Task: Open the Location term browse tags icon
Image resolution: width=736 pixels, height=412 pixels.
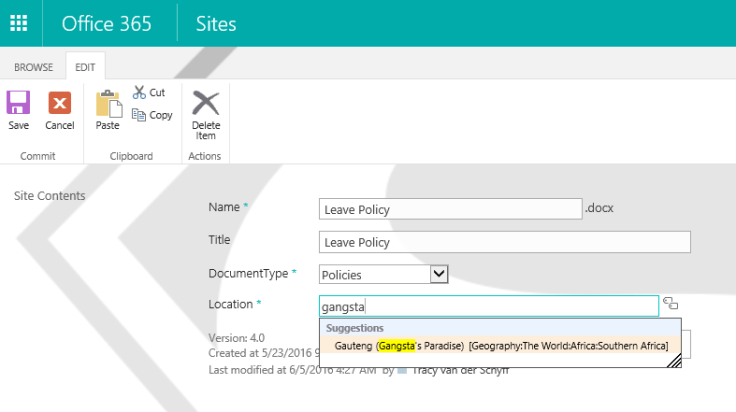Action: click(671, 304)
